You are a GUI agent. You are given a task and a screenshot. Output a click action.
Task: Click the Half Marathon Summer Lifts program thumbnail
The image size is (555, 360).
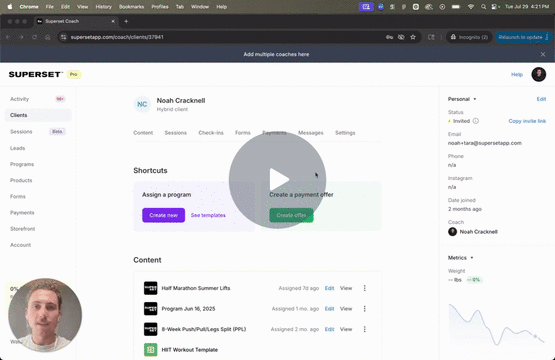click(150, 288)
